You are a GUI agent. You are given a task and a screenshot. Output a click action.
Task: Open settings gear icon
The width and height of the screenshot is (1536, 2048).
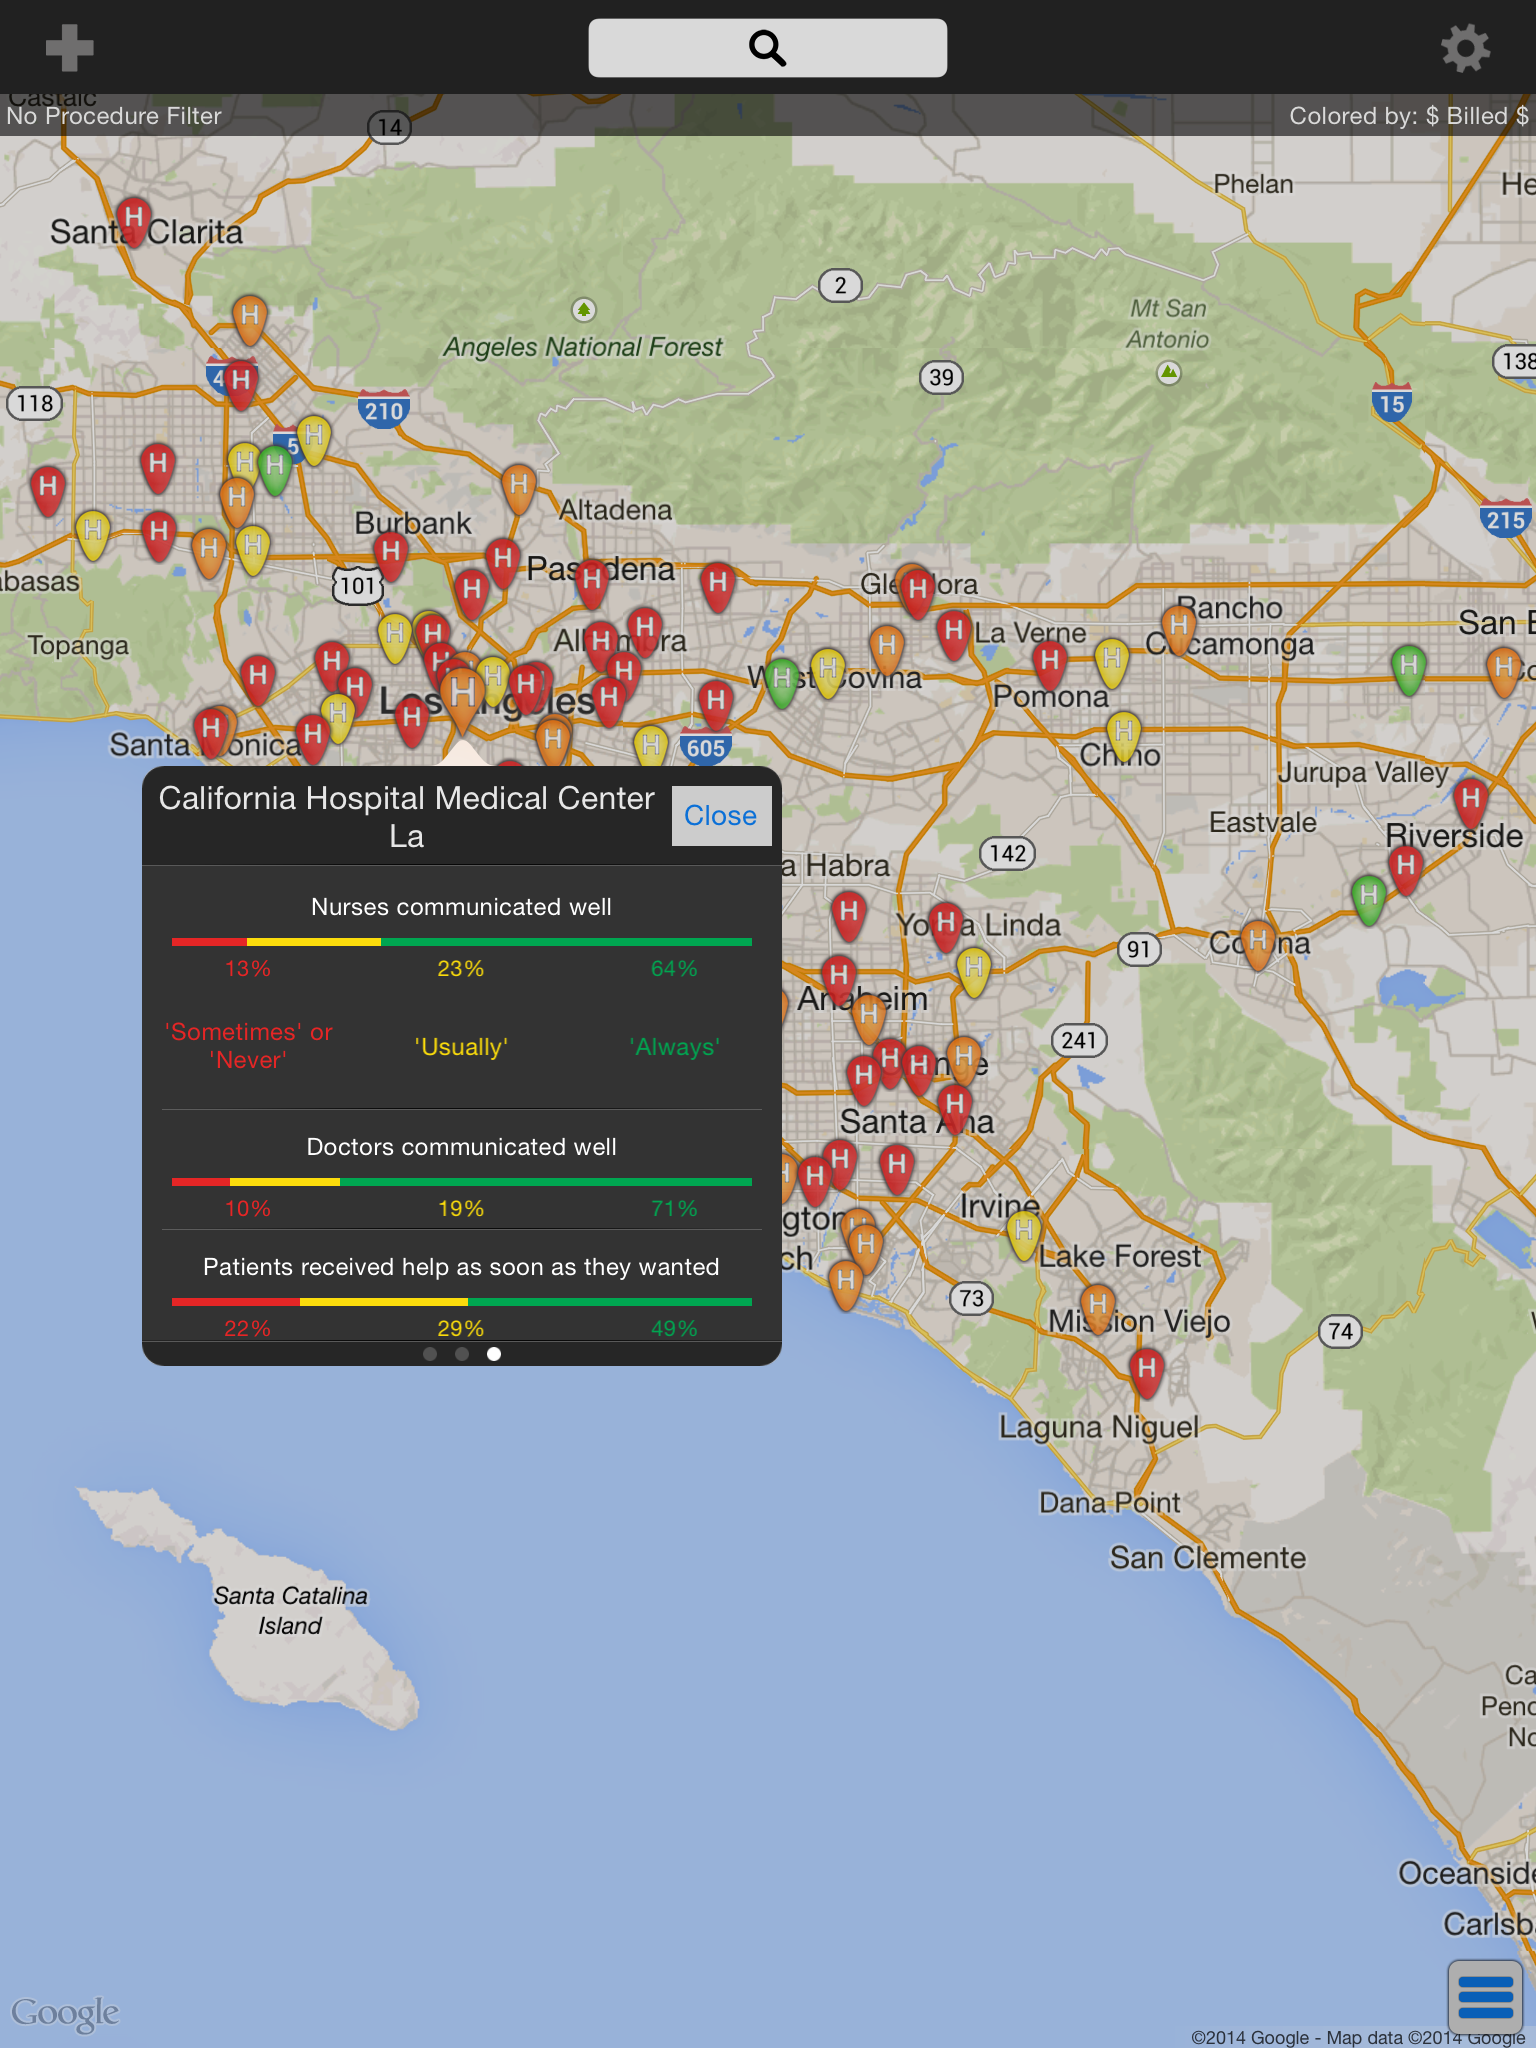(x=1465, y=47)
